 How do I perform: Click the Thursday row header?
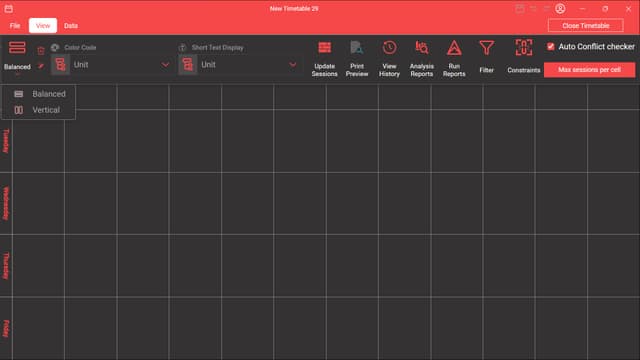click(6, 266)
